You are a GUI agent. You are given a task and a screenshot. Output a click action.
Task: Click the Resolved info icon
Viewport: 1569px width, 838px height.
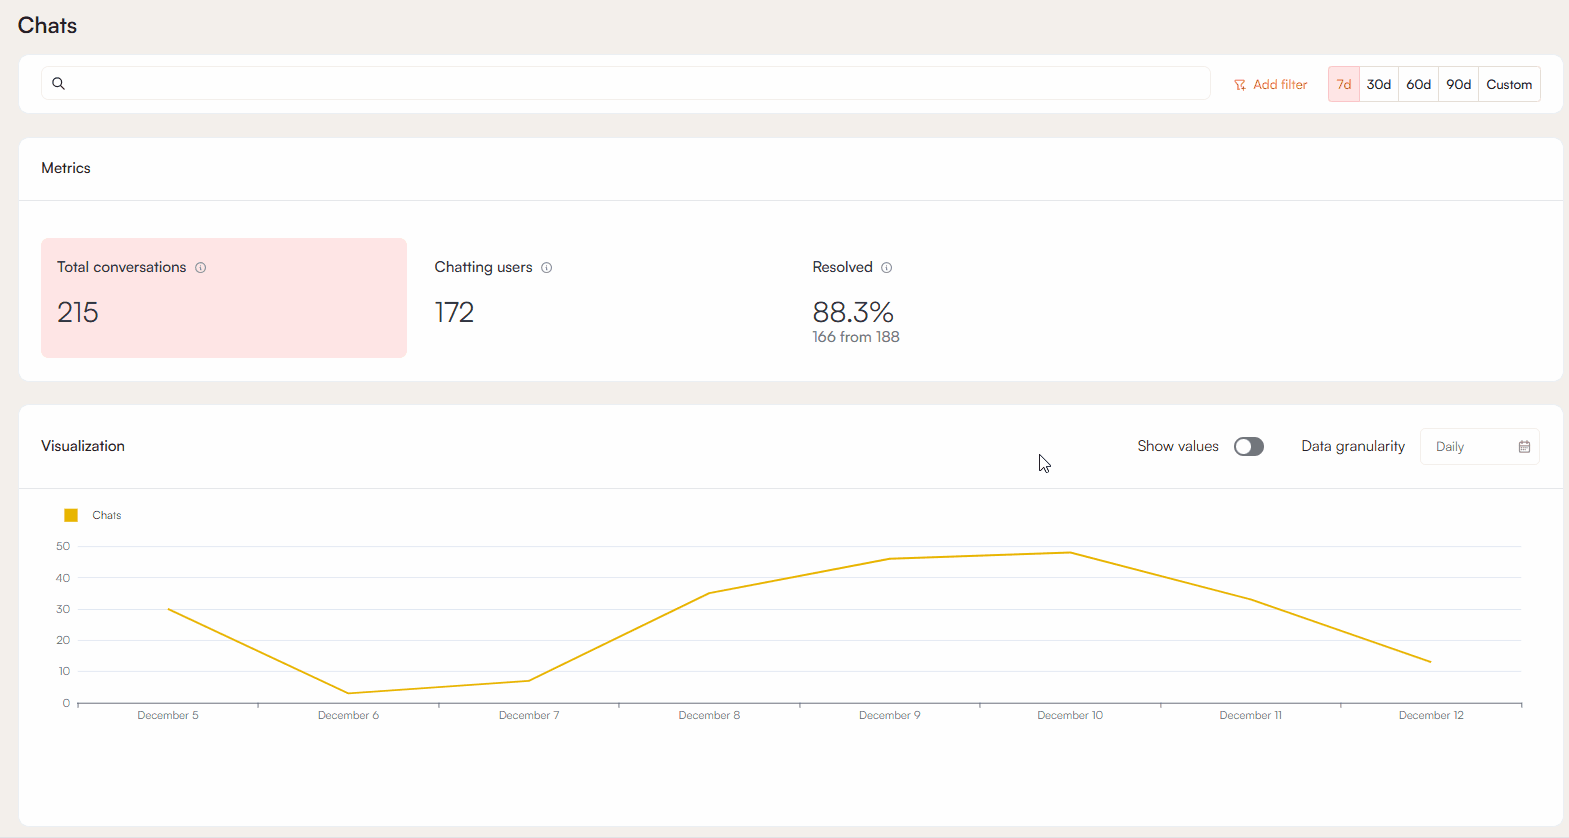pyautogui.click(x=887, y=268)
